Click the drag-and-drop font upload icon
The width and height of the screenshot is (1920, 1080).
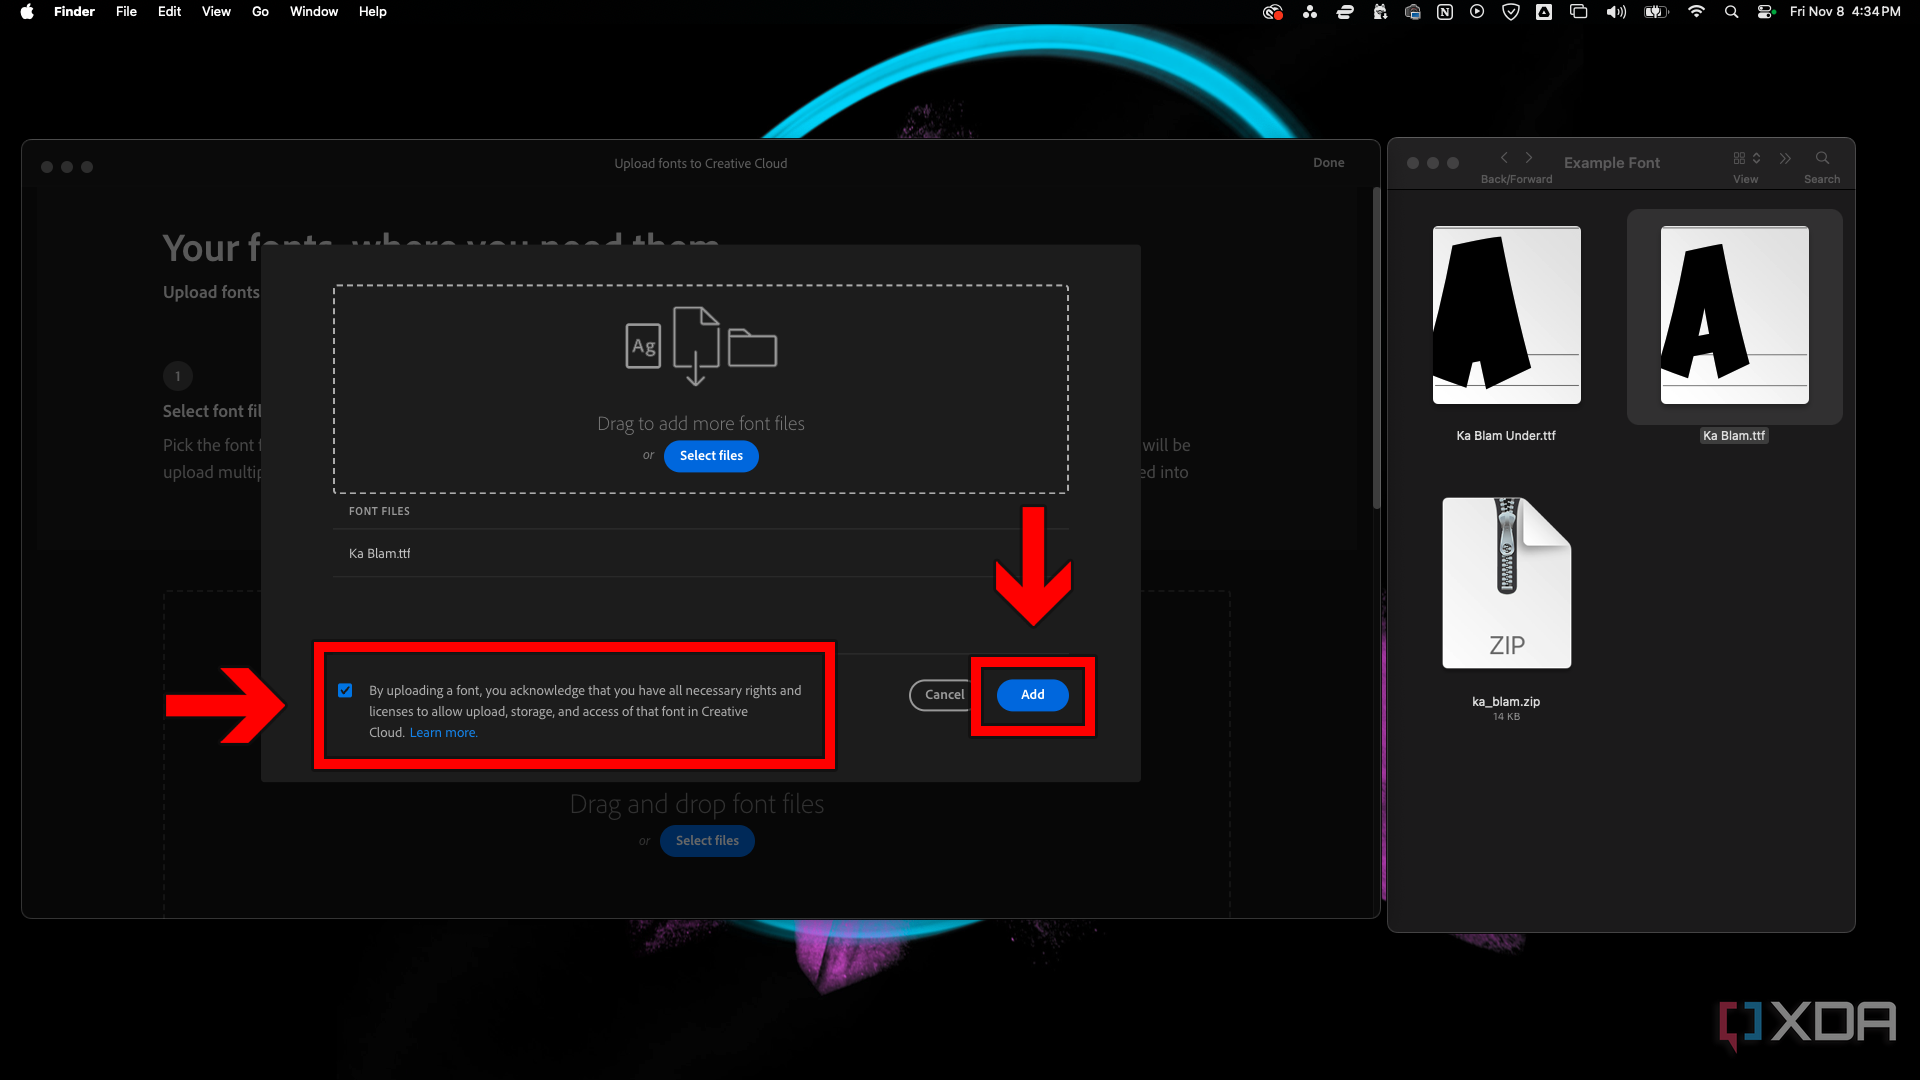click(x=699, y=347)
